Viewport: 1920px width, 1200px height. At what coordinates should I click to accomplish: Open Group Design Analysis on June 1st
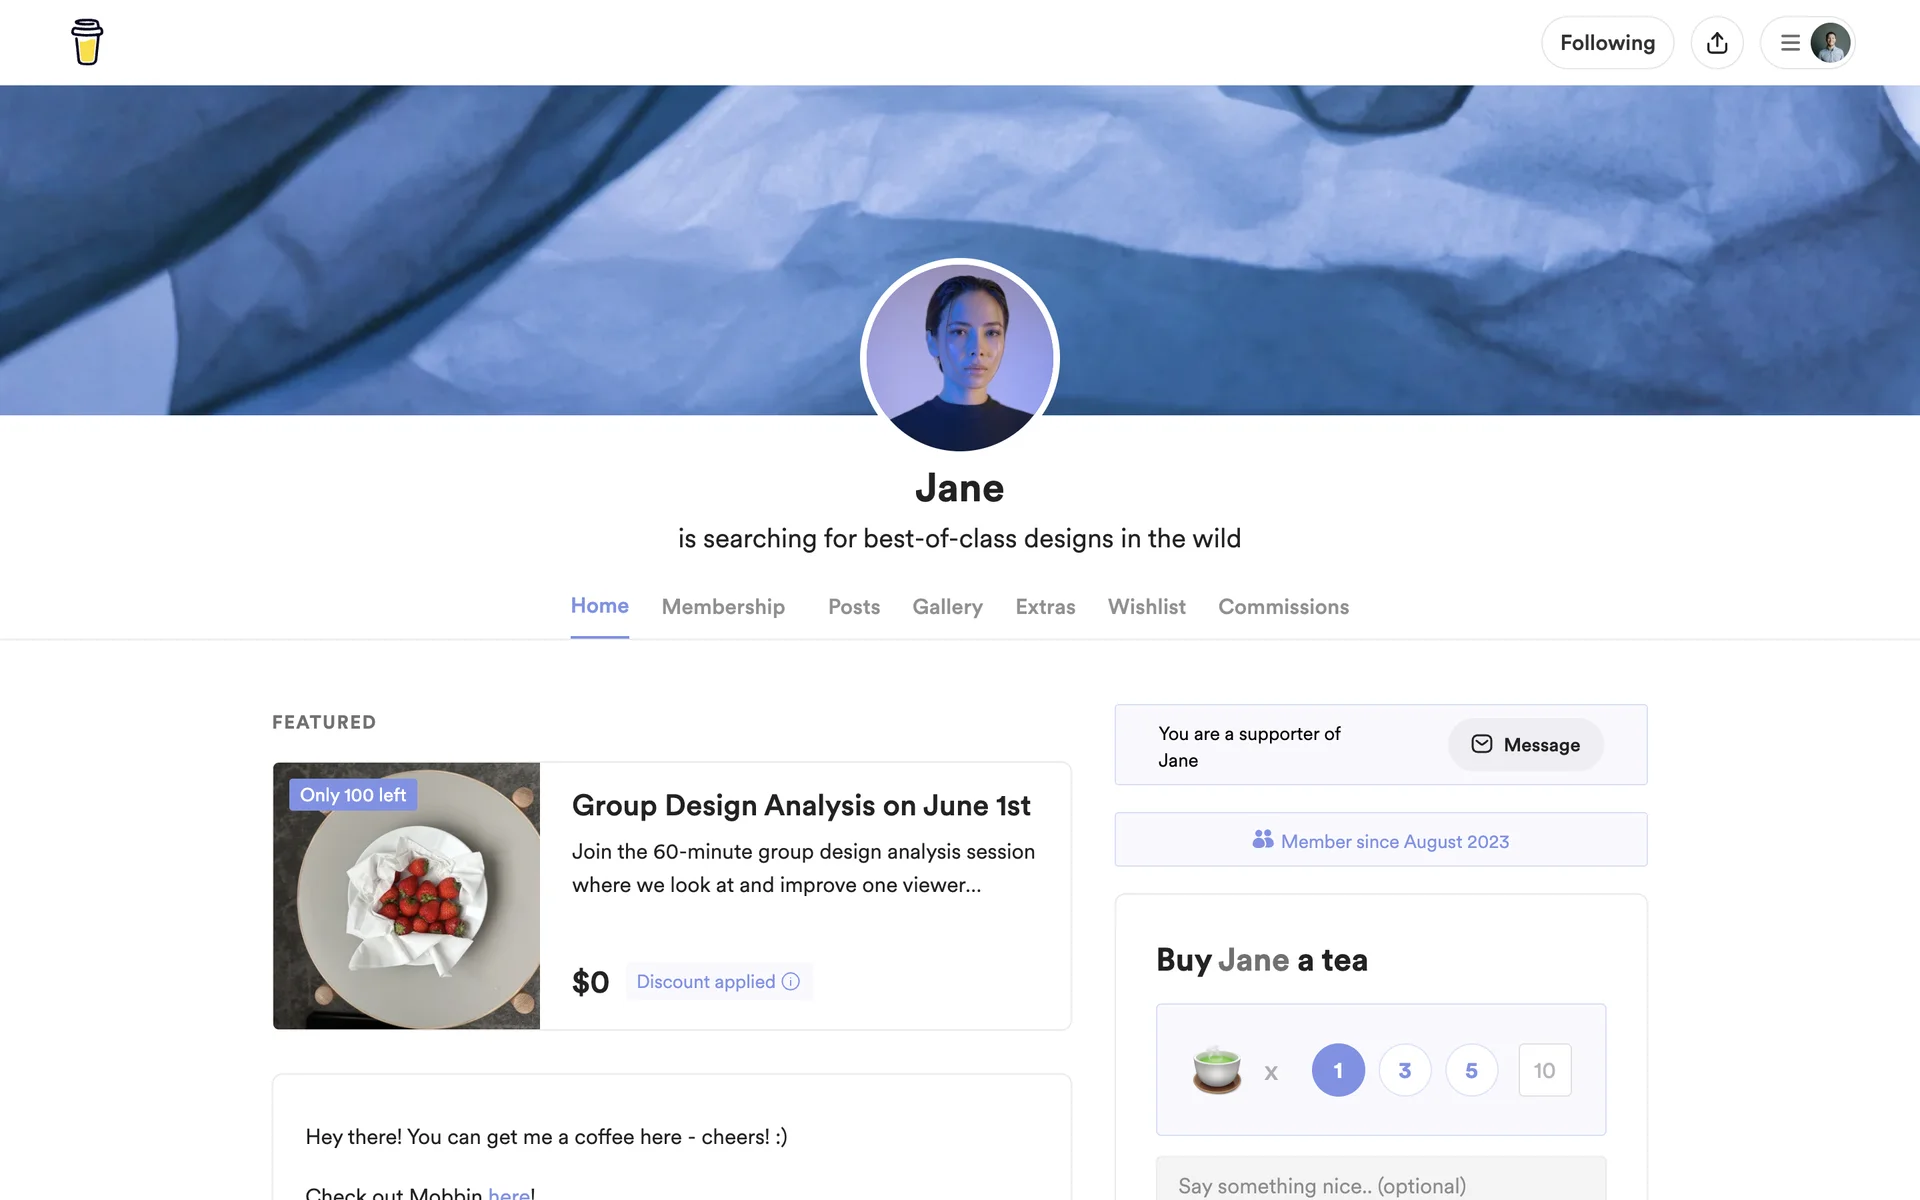tap(801, 805)
